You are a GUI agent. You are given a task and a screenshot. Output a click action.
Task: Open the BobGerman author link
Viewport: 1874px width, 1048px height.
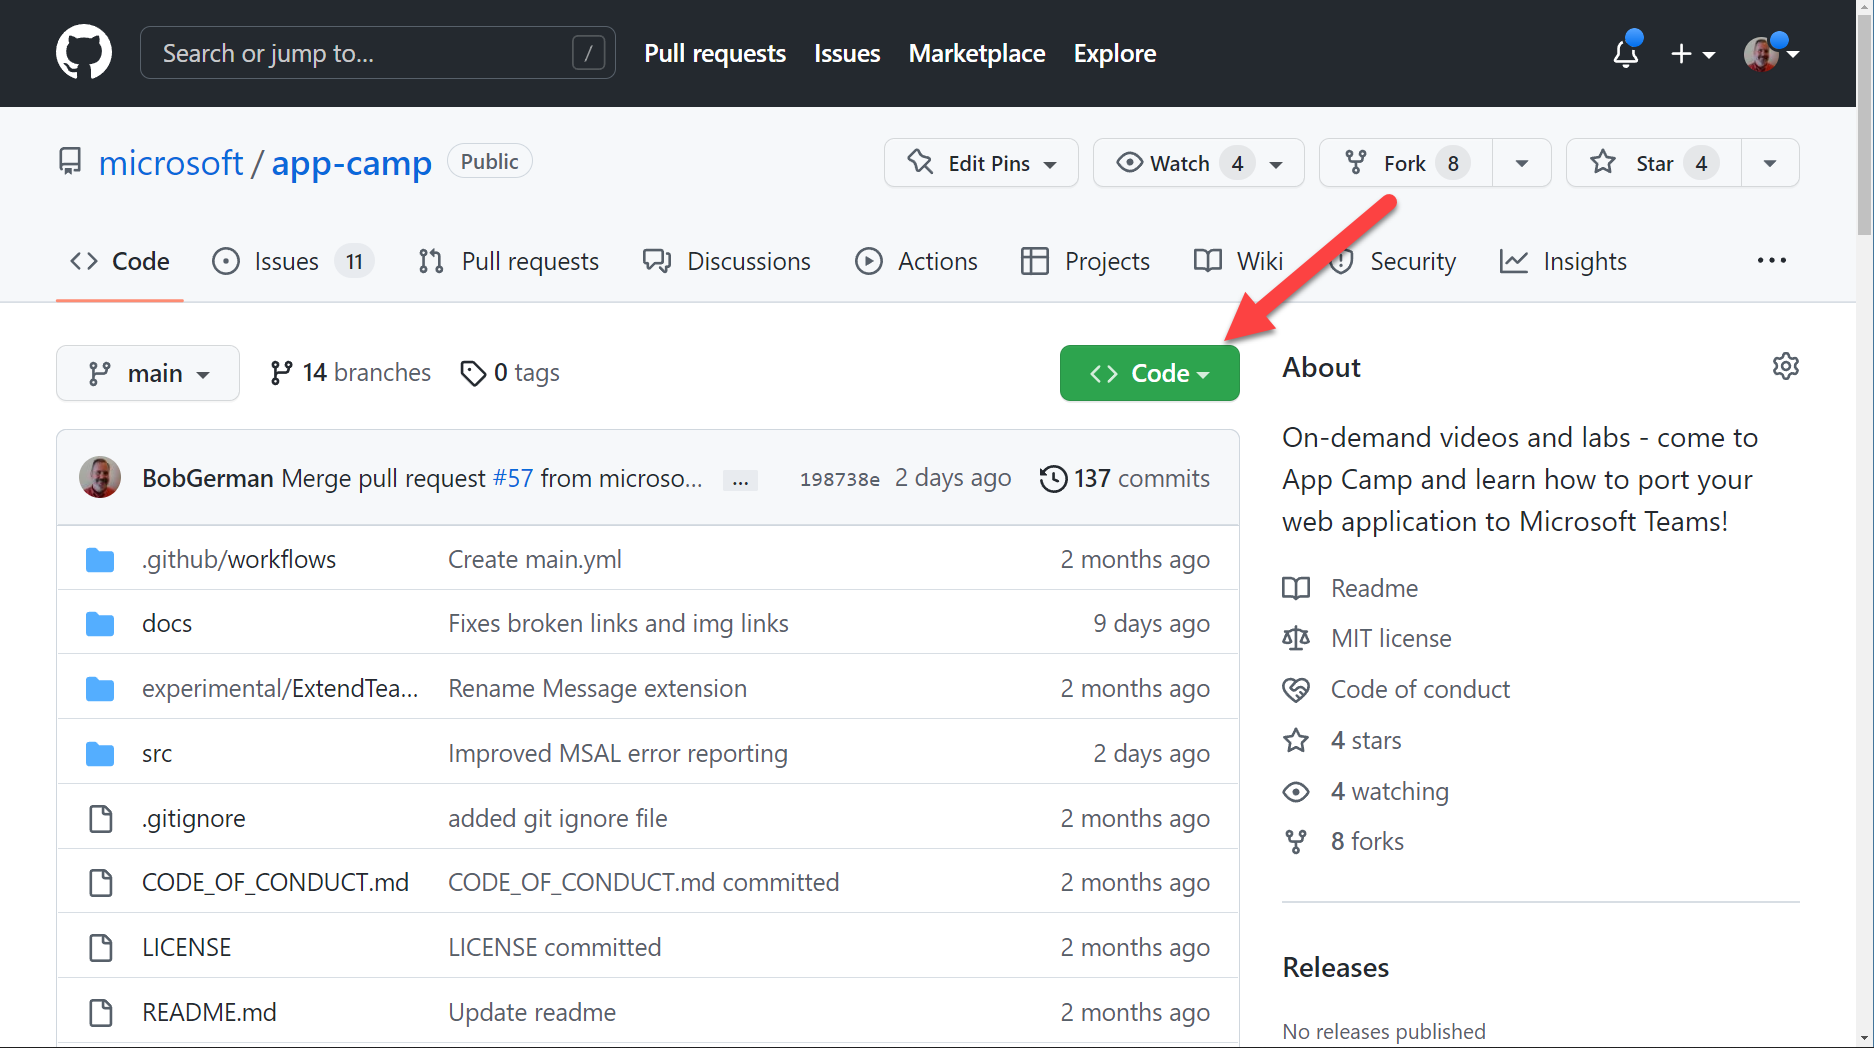point(208,478)
